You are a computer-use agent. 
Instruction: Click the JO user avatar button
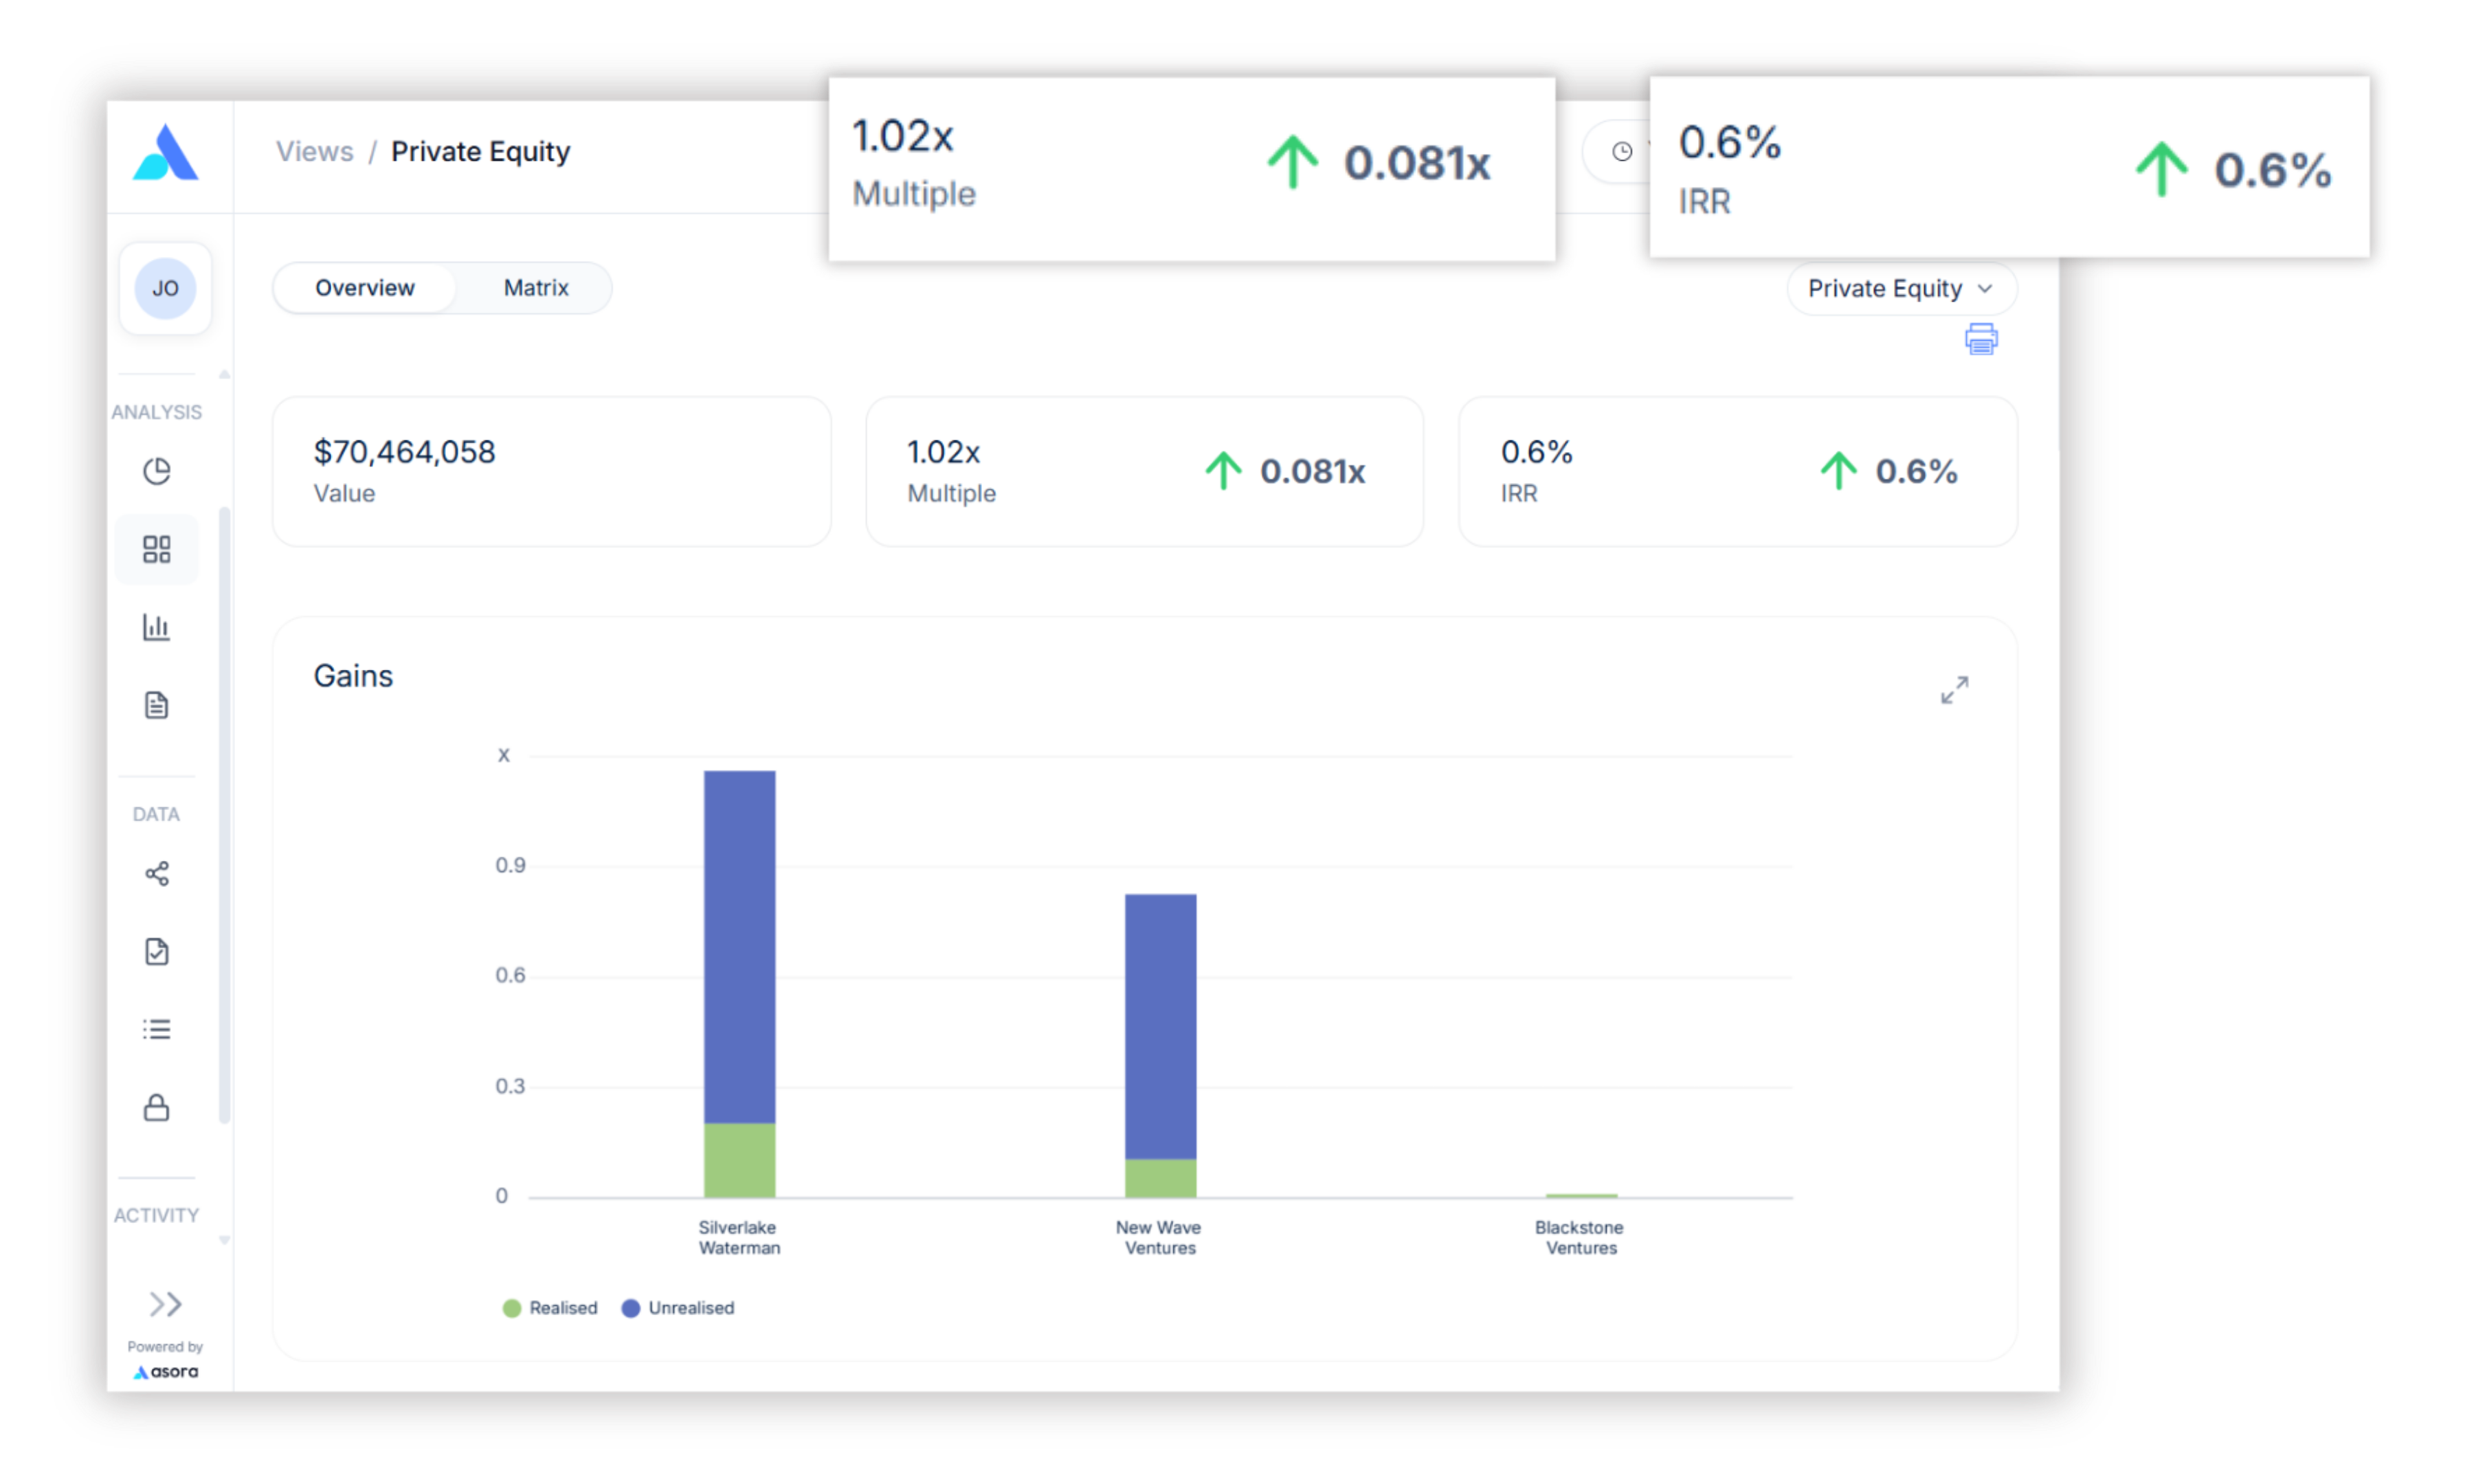165,289
